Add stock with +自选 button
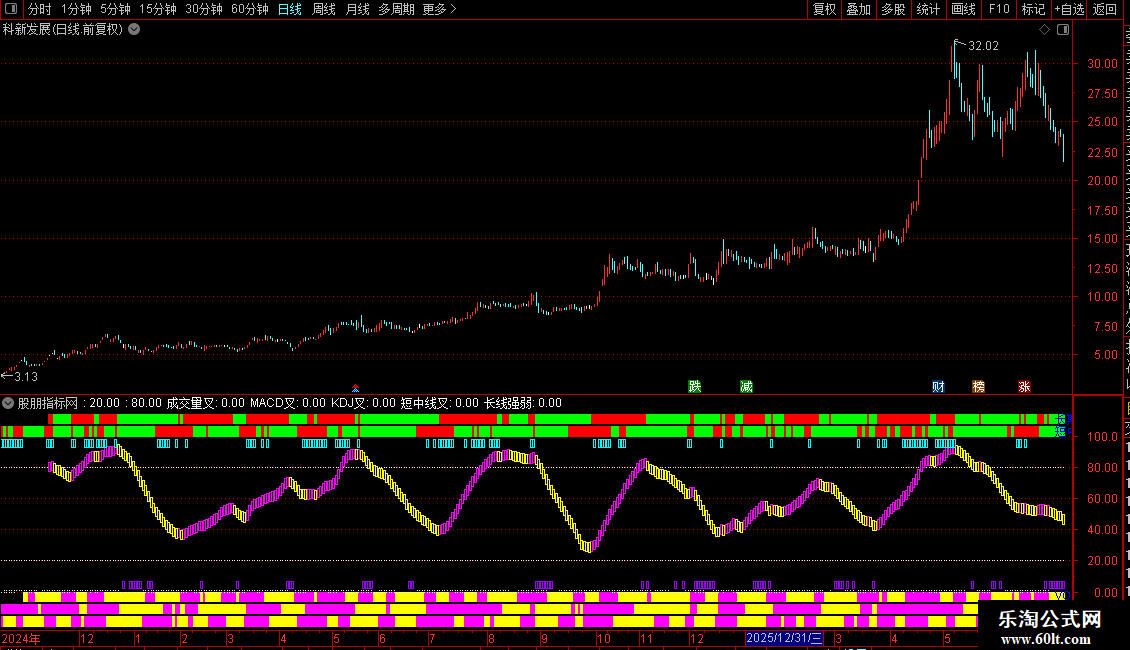 [x=1069, y=9]
